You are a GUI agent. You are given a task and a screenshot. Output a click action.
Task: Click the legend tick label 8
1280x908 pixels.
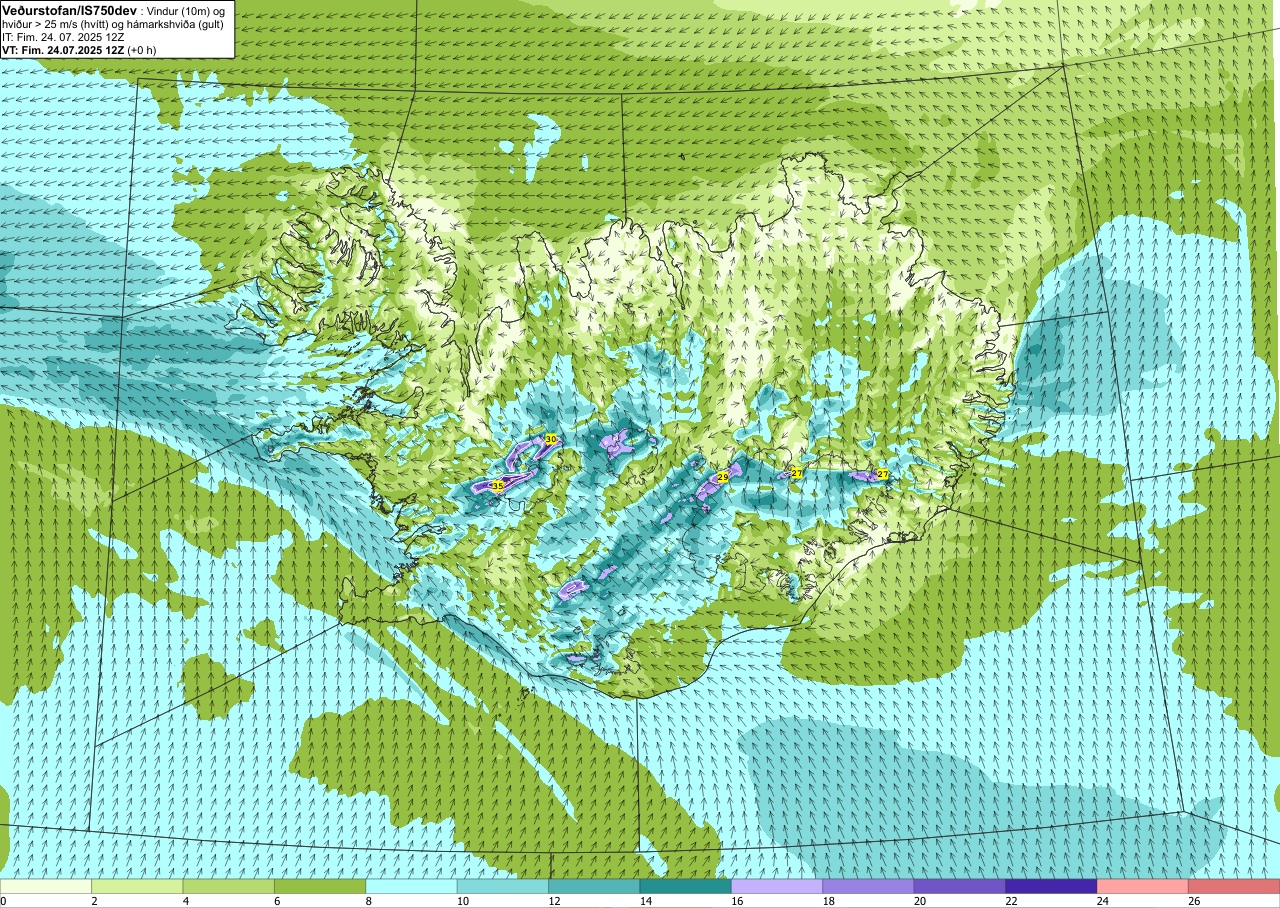point(368,901)
